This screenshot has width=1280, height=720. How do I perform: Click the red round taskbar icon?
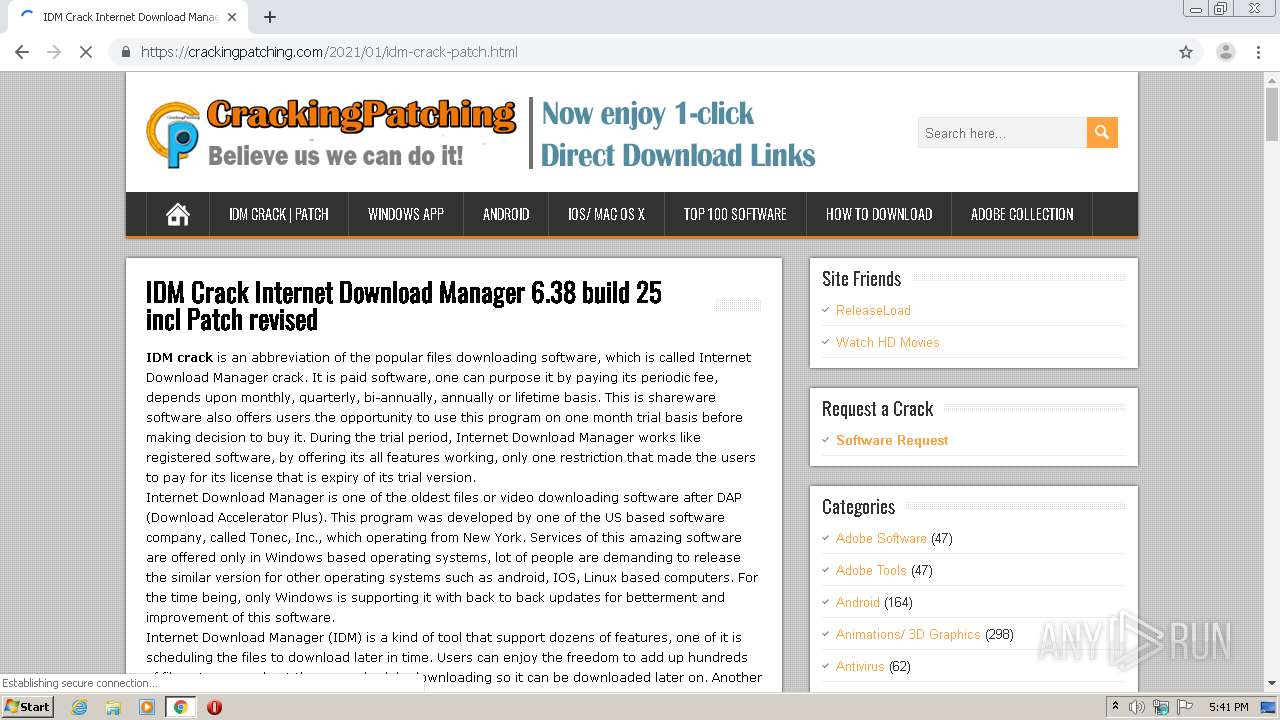click(214, 707)
